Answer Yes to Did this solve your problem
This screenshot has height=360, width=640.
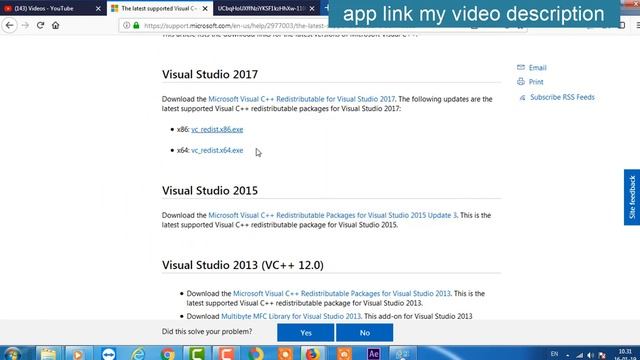click(x=306, y=333)
